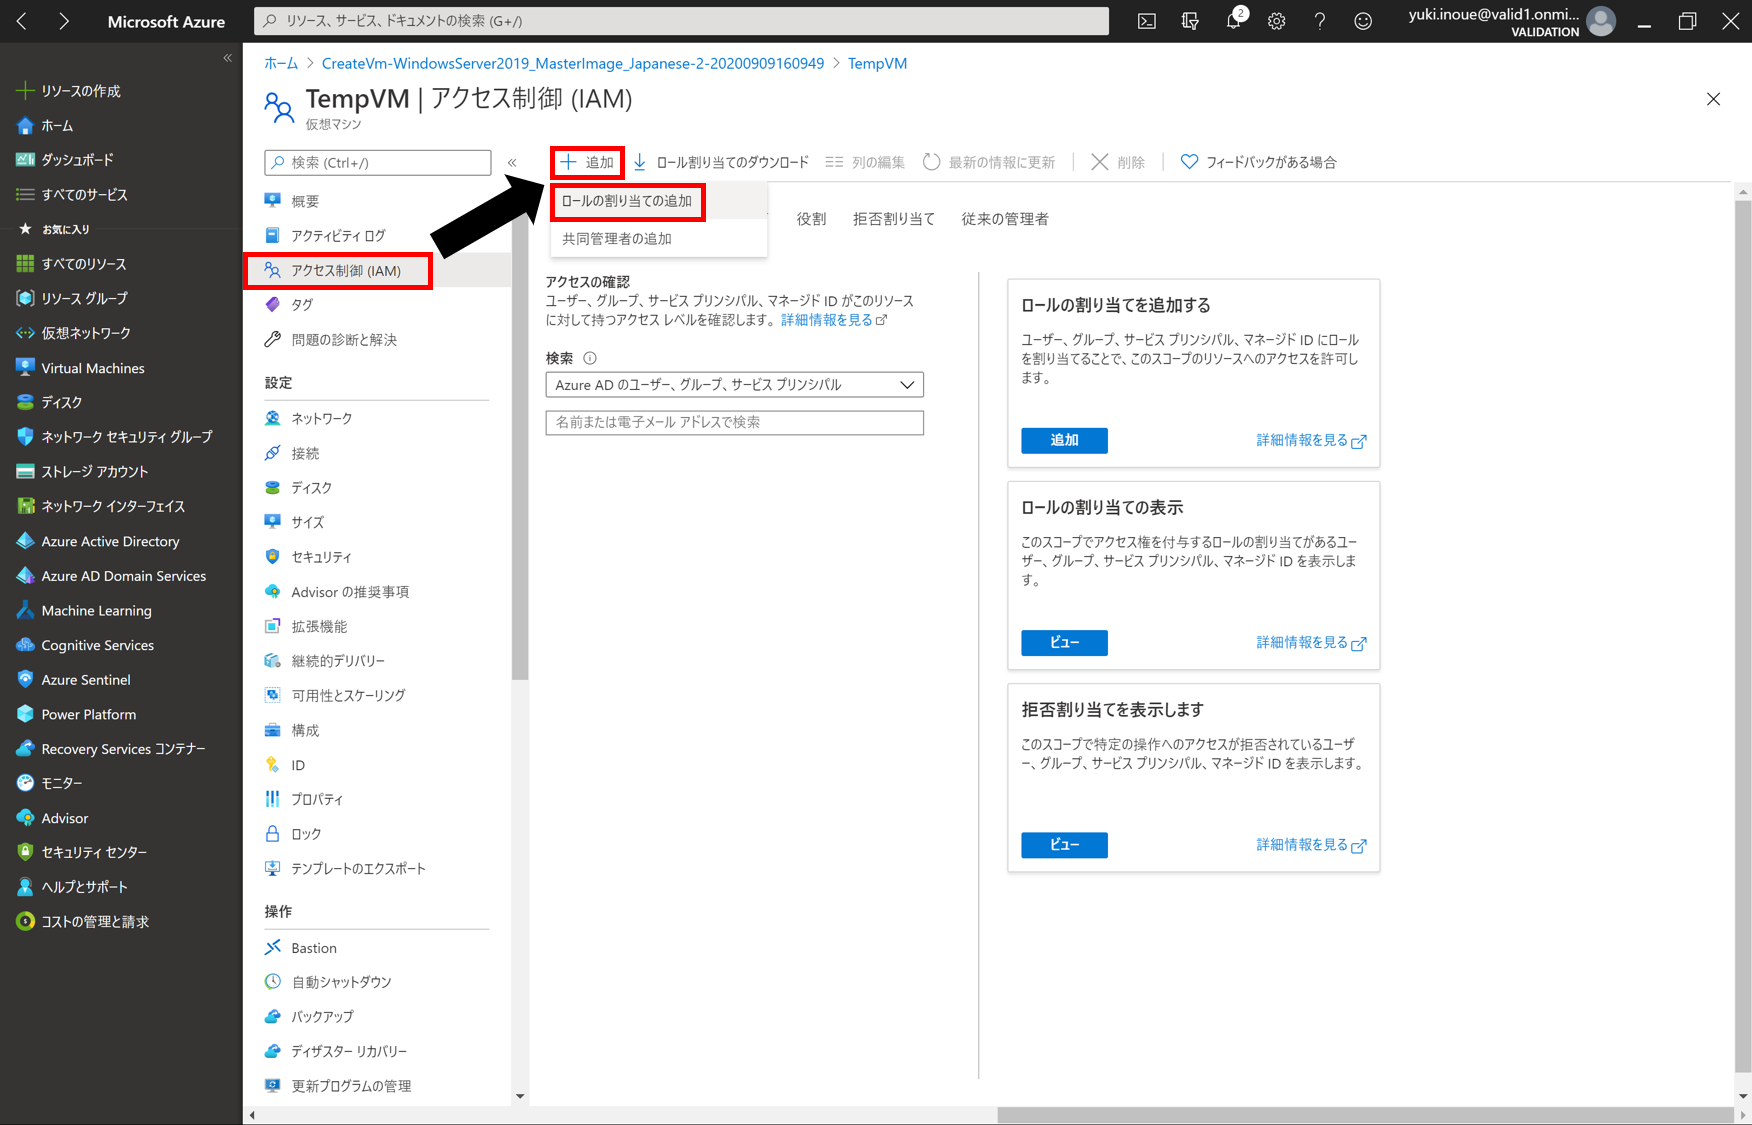Close the TempVM IAM blade
Viewport: 1752px width, 1125px height.
tap(1713, 99)
